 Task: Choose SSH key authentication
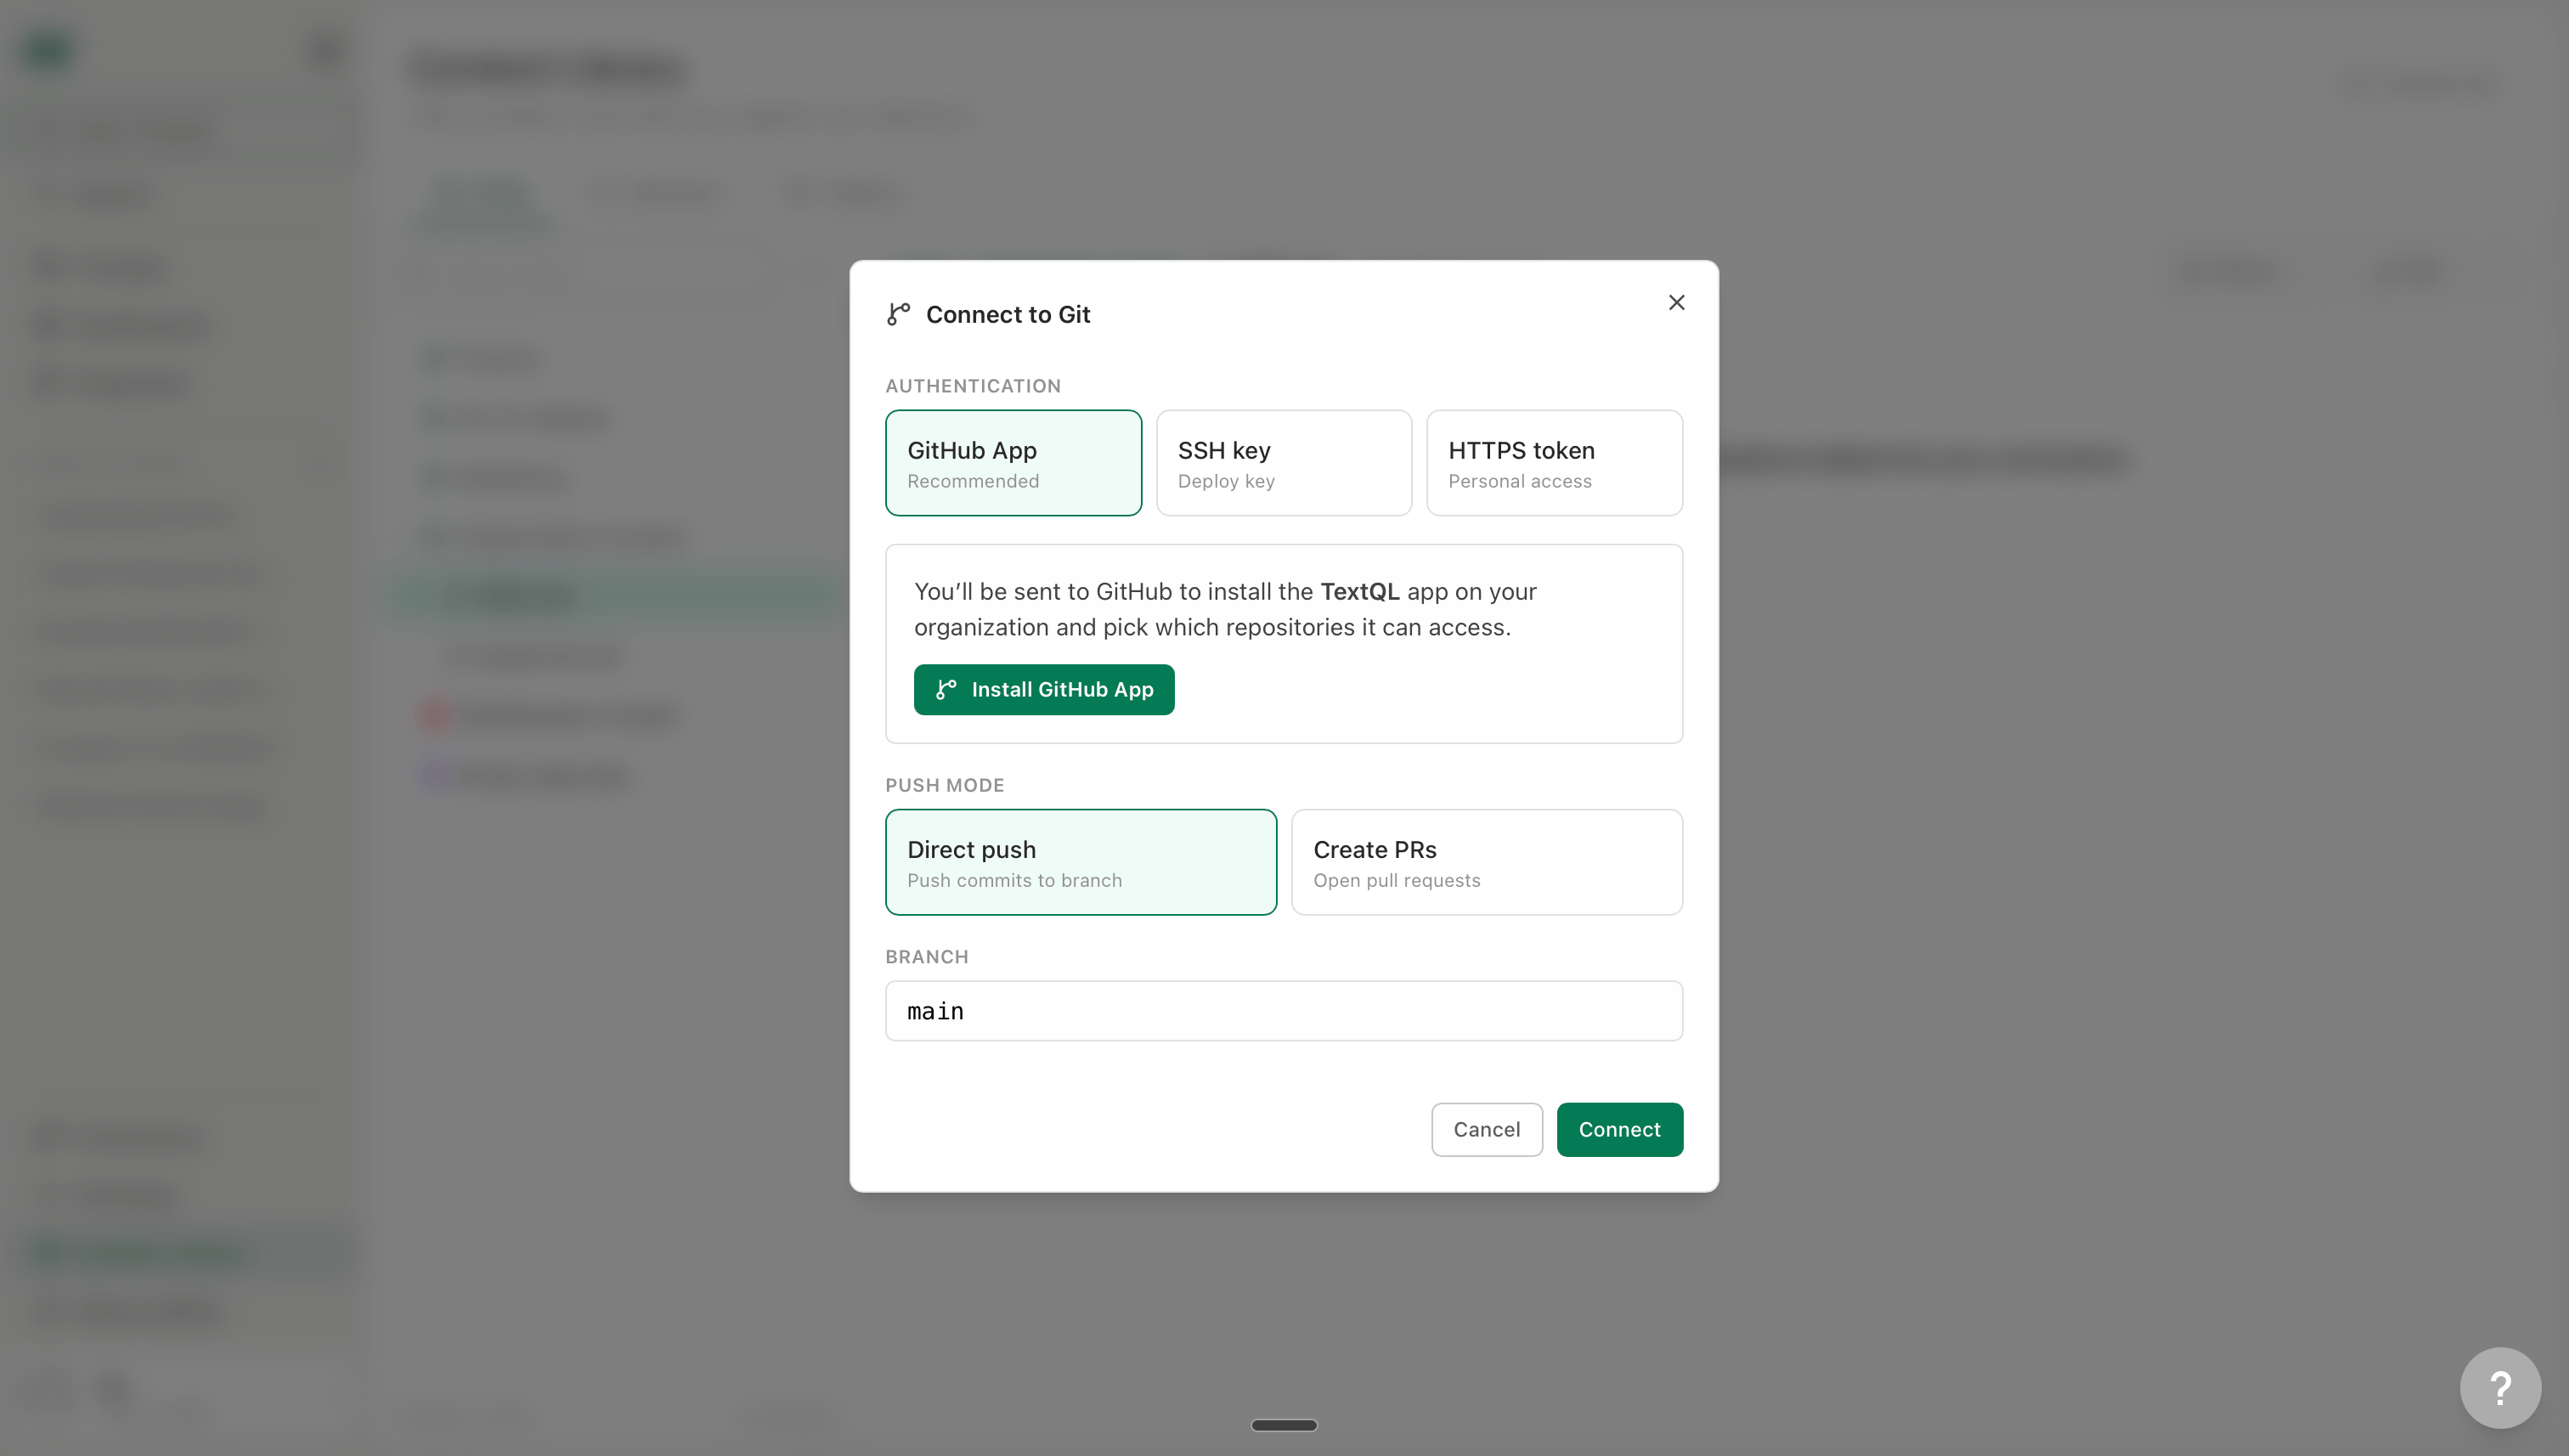1284,463
